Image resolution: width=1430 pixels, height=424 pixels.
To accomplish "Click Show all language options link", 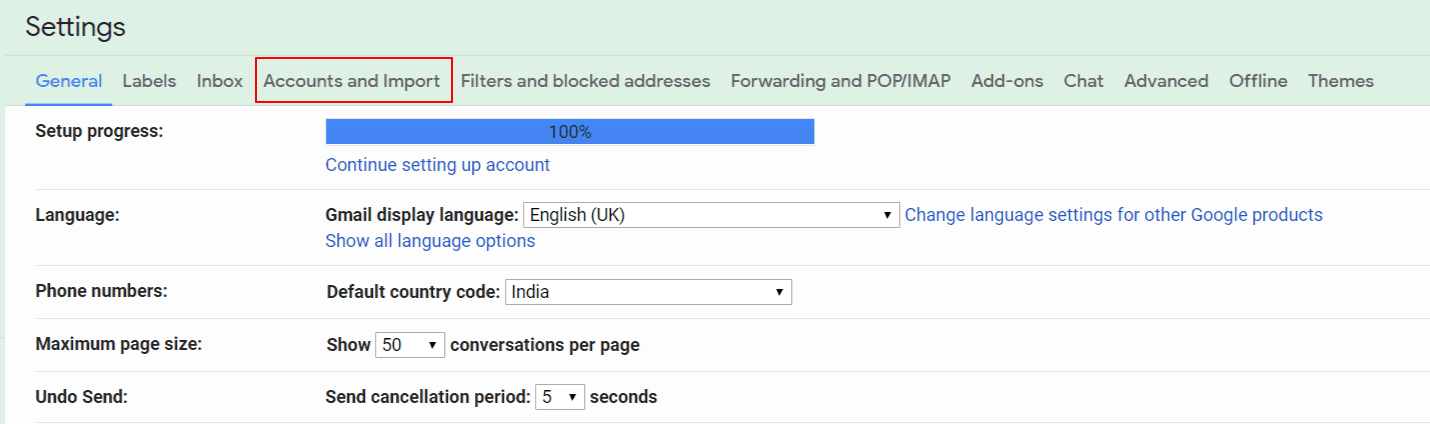I will point(430,241).
